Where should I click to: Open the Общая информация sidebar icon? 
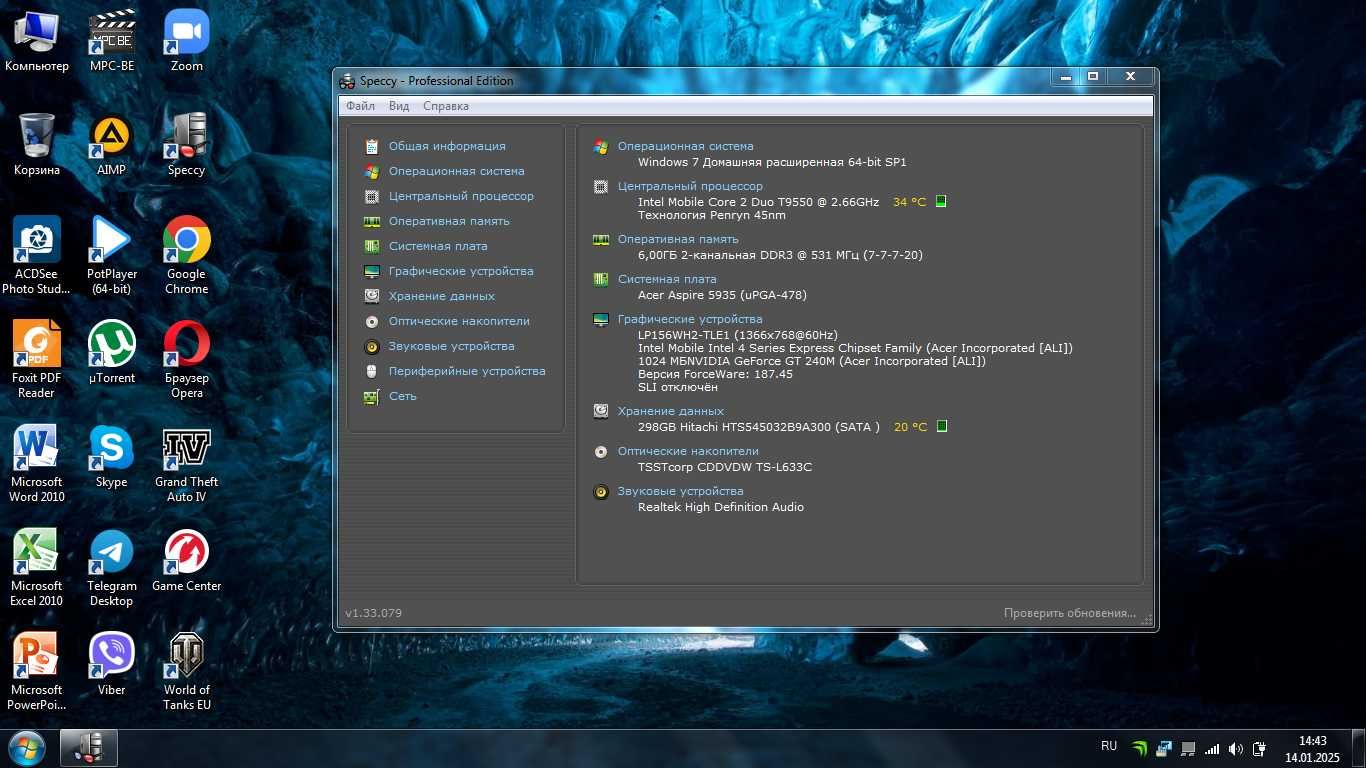coord(372,146)
